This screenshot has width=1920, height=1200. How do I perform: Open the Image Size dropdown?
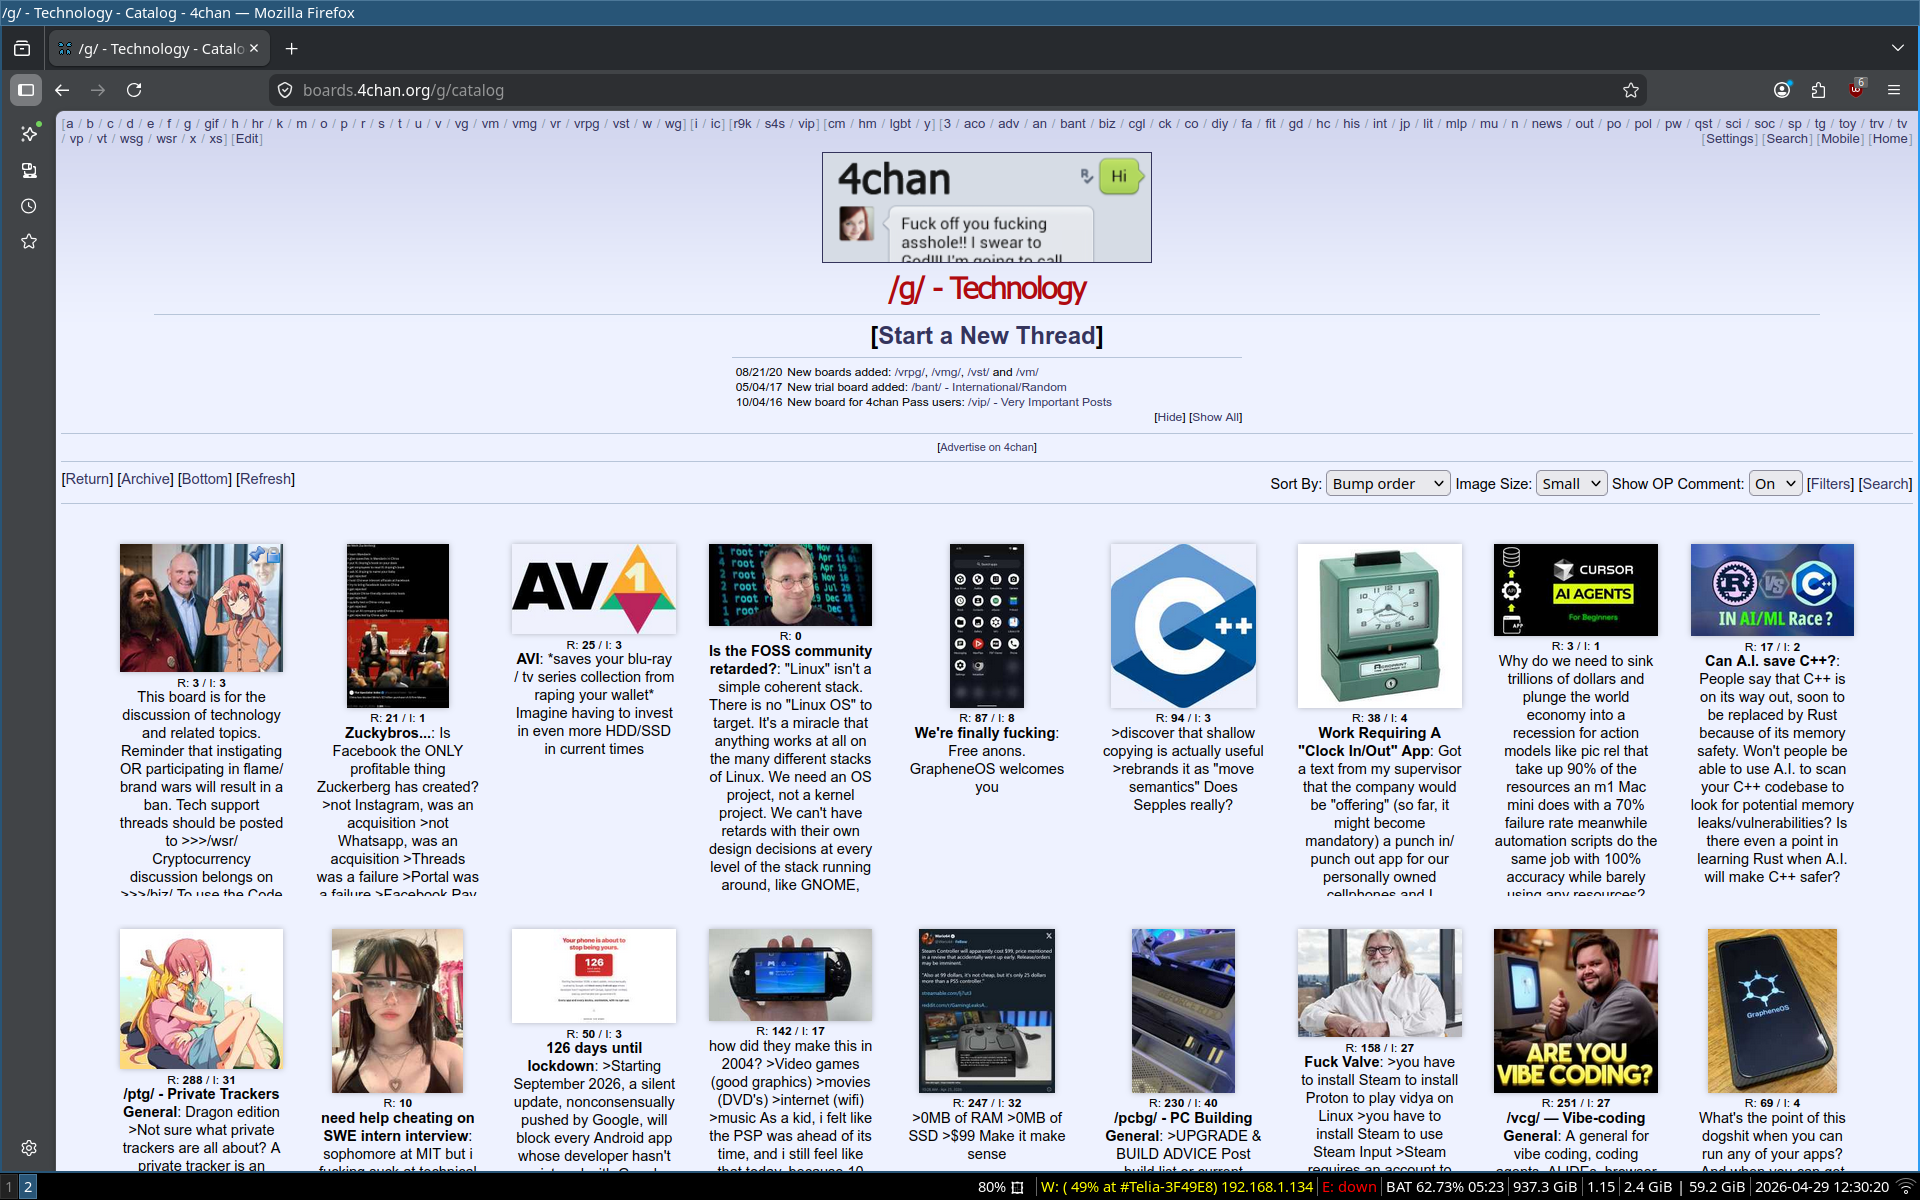1570,484
